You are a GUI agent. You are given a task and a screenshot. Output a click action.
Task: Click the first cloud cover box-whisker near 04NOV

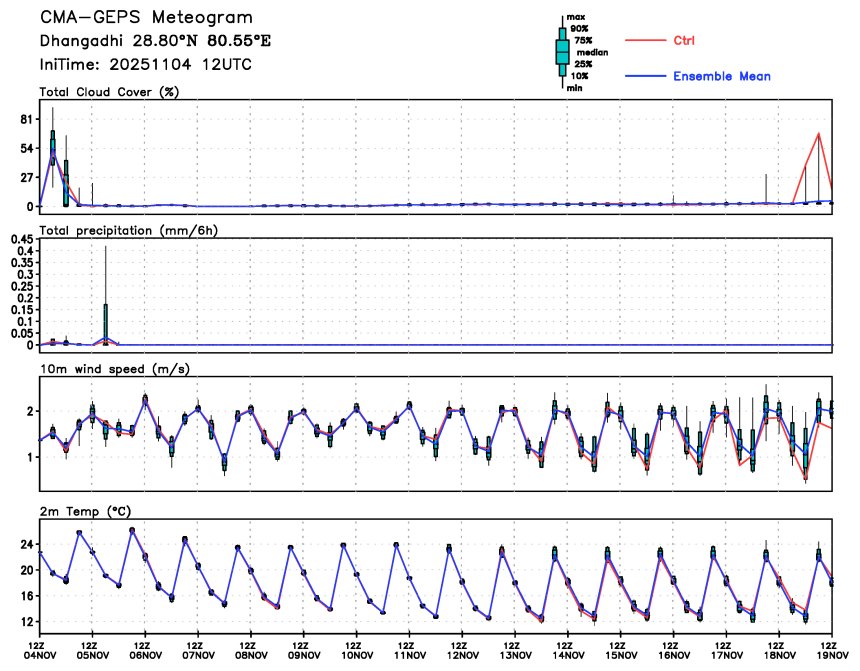pos(53,147)
